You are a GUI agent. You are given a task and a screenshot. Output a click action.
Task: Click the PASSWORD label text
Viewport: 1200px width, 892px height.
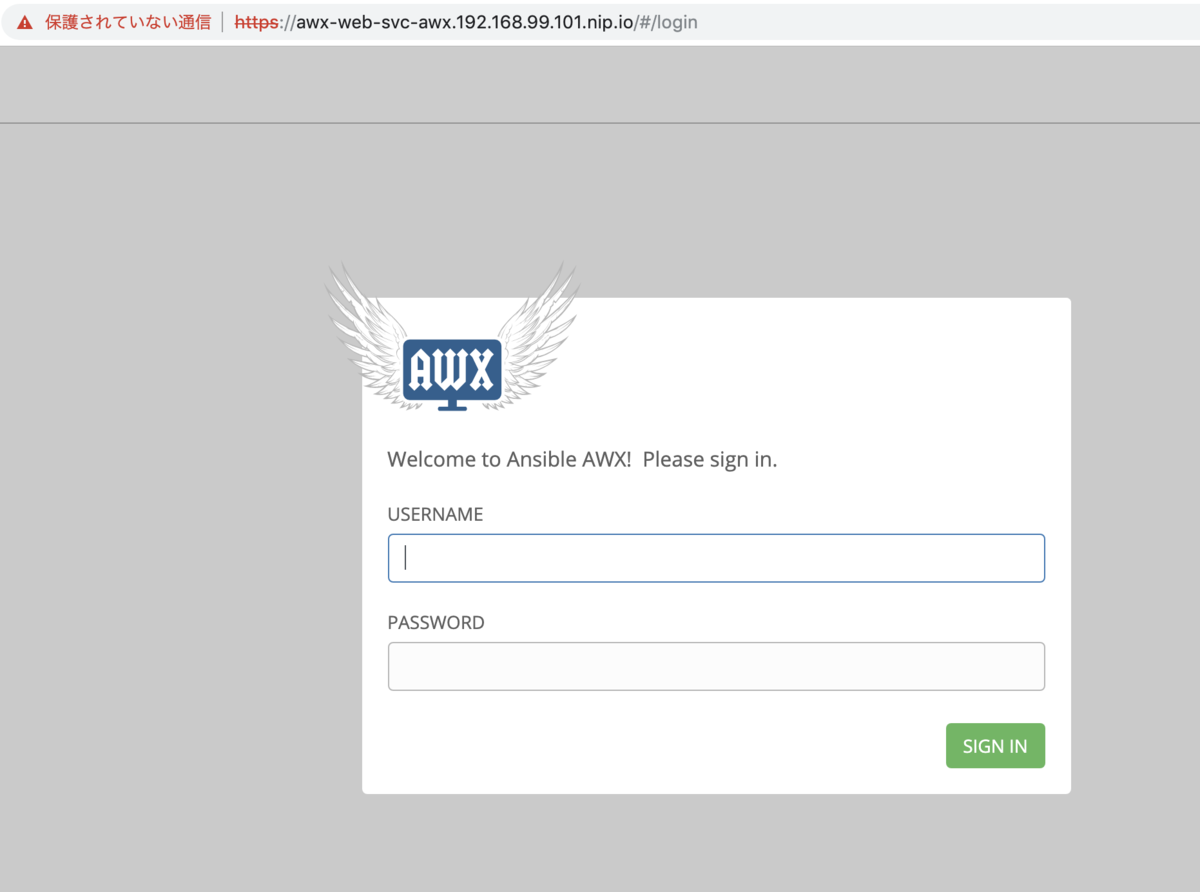pos(436,623)
